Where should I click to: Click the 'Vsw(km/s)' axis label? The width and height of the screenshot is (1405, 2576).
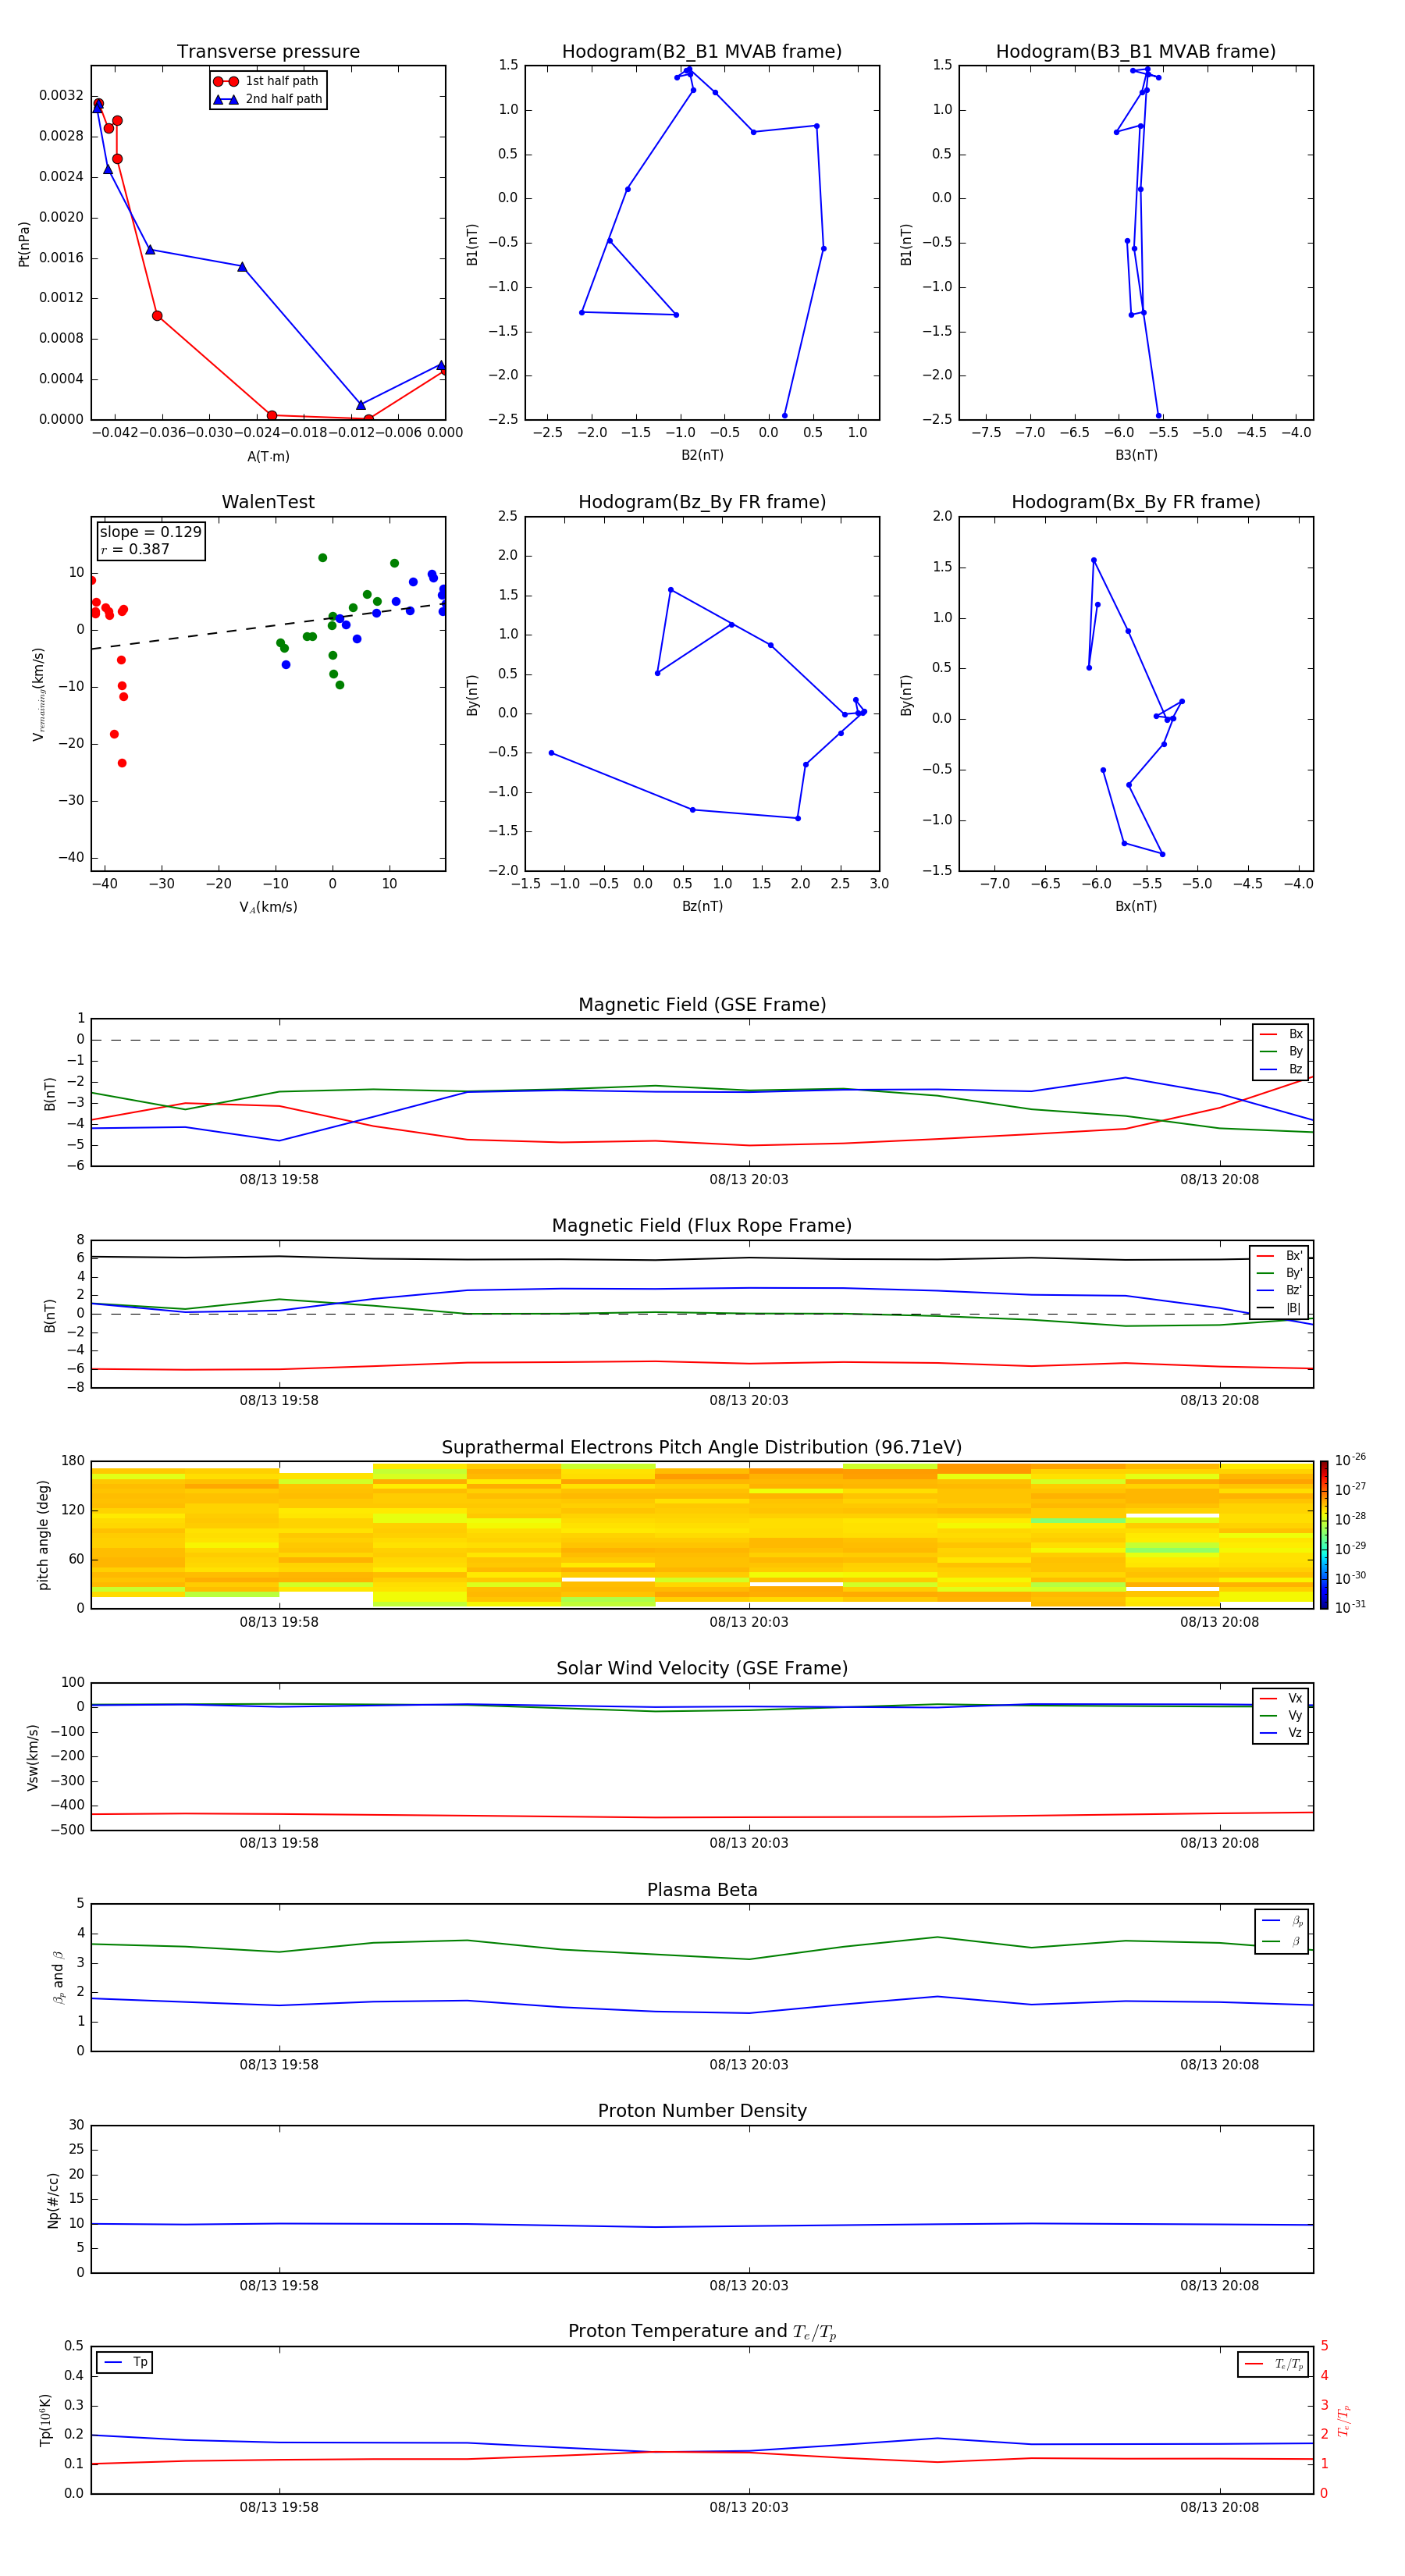tap(33, 1757)
